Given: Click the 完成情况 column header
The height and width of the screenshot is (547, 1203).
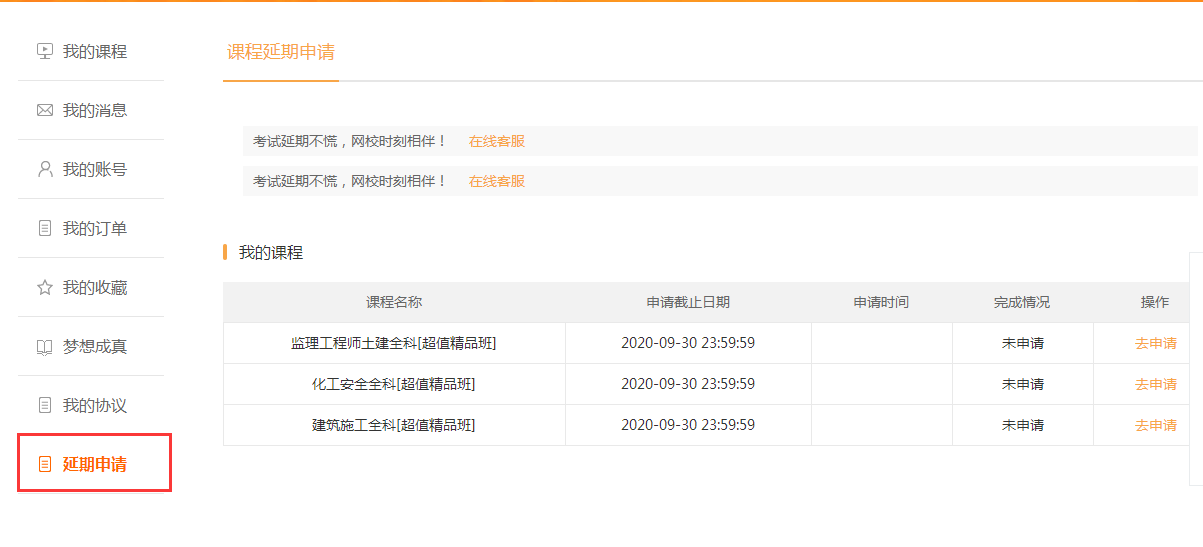Looking at the screenshot, I should 1022,302.
